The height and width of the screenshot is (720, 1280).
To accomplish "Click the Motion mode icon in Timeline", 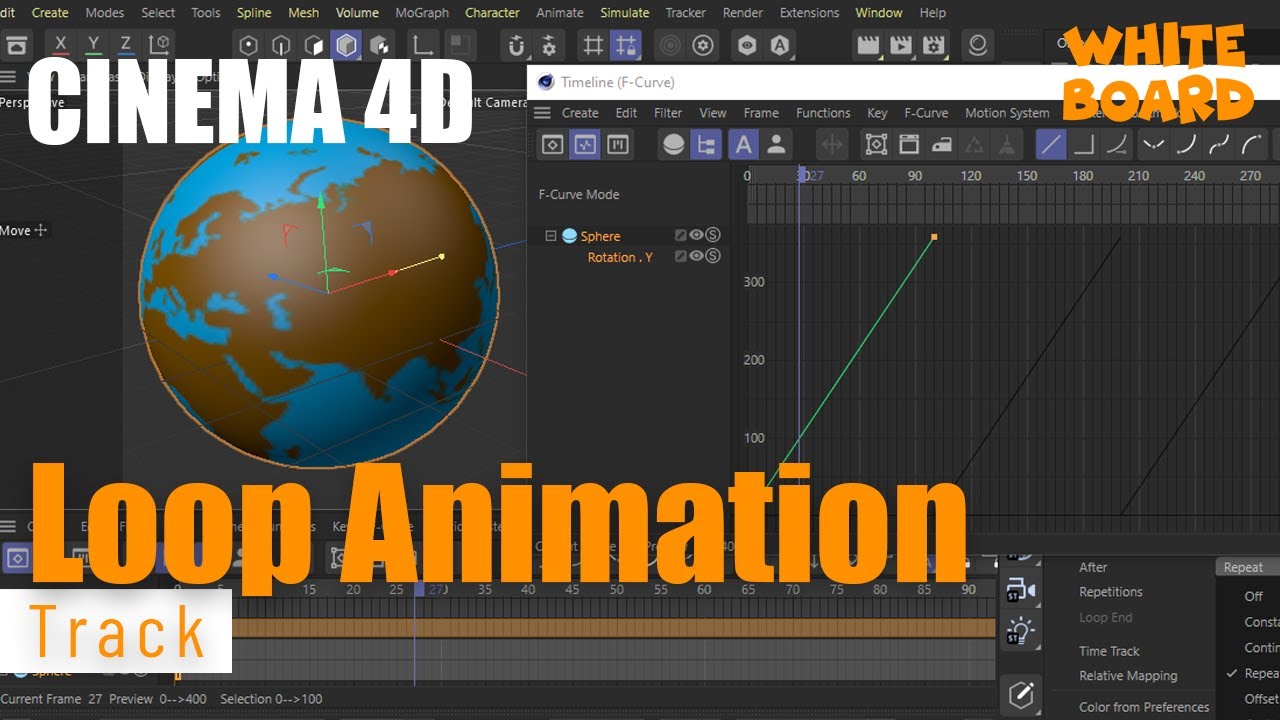I will pyautogui.click(x=618, y=145).
